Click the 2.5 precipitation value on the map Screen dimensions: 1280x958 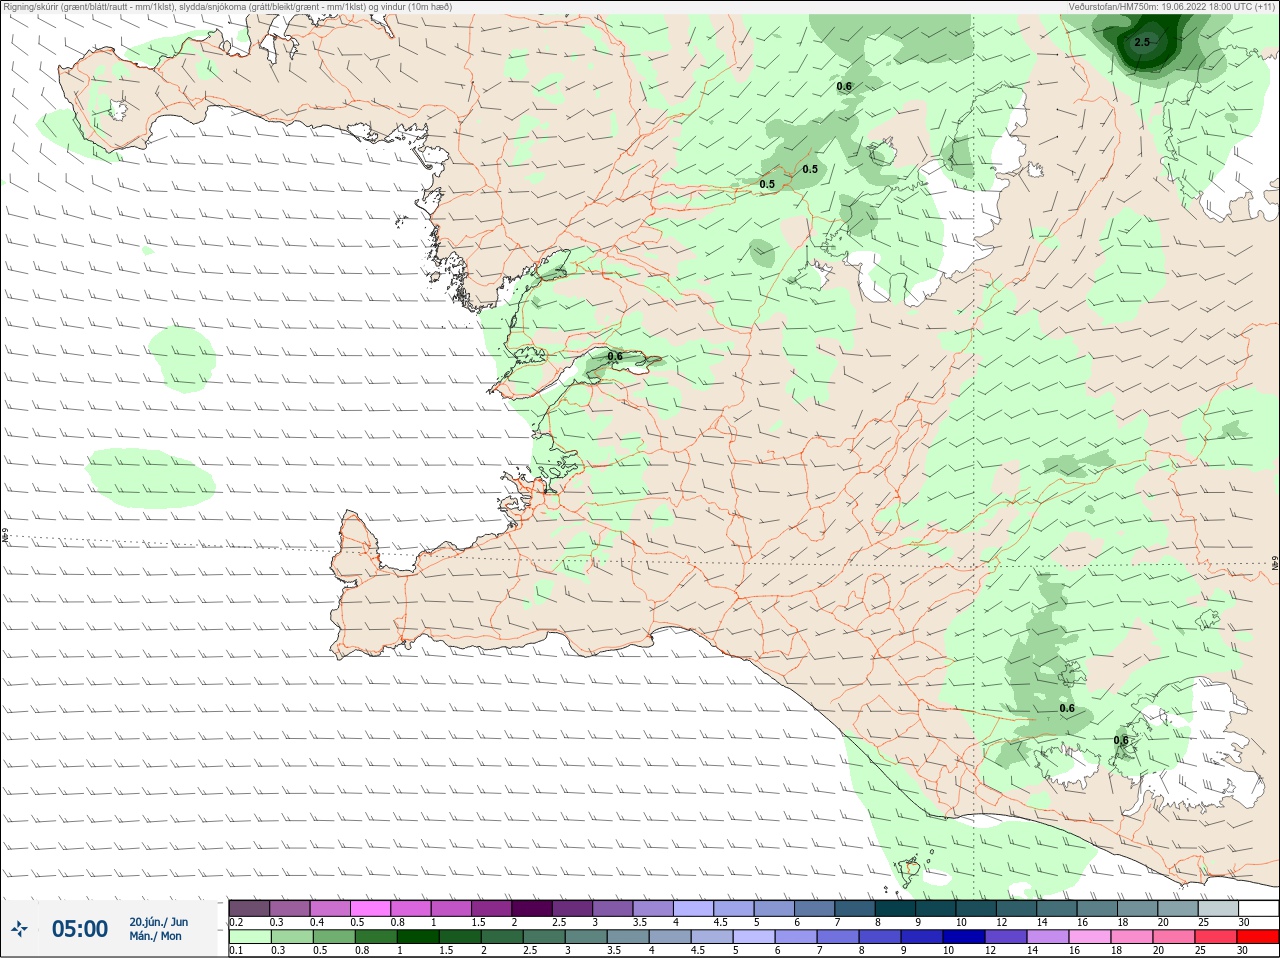click(x=1142, y=42)
